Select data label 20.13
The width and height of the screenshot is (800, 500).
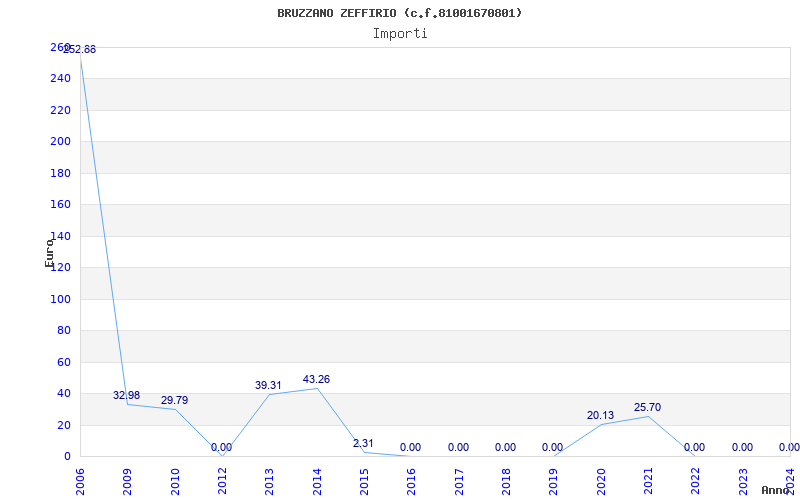coord(601,415)
